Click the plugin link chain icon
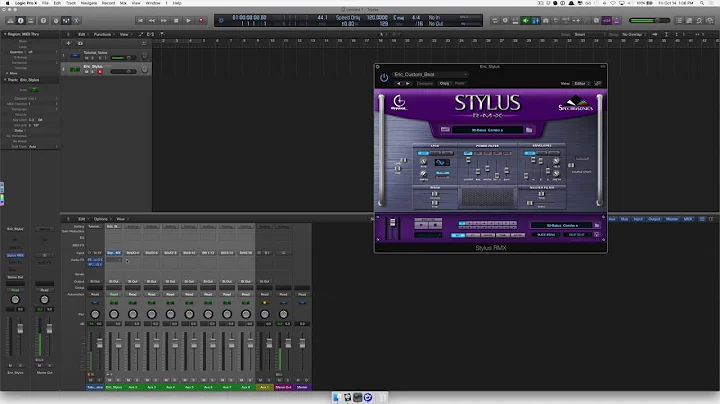This screenshot has width=720, height=404. [598, 84]
